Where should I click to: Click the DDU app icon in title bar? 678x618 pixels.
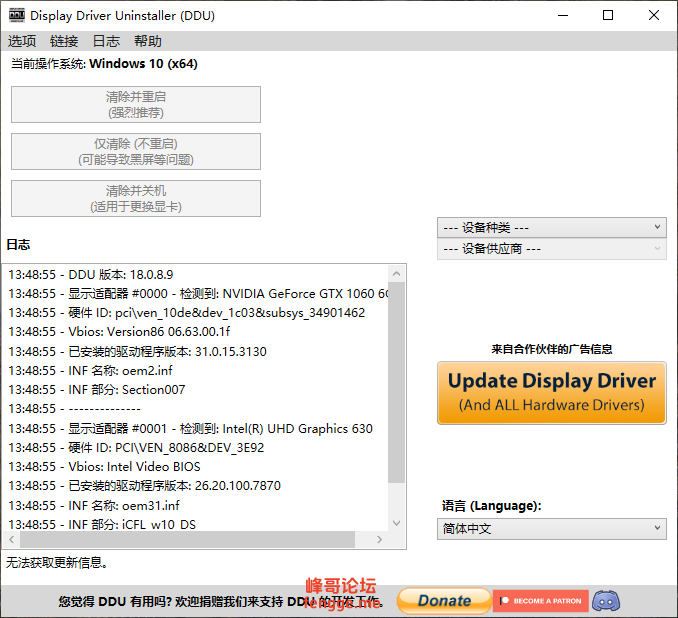(x=17, y=15)
